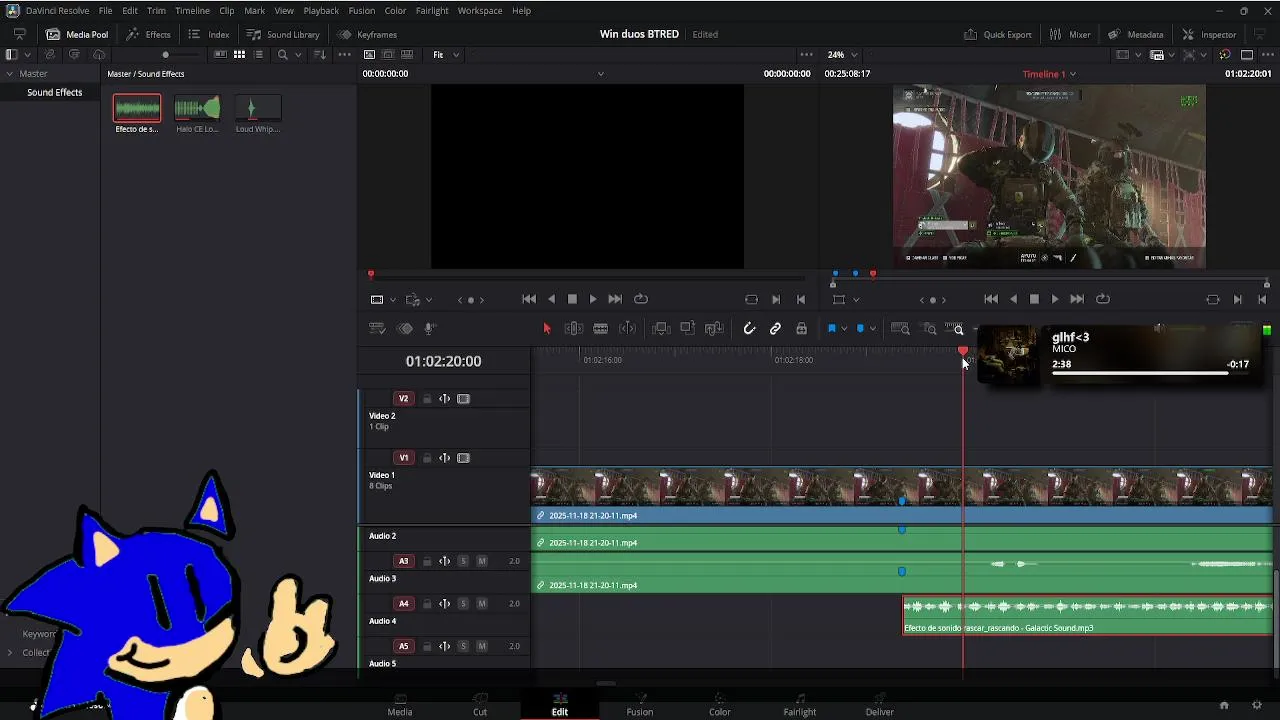Image resolution: width=1280 pixels, height=720 pixels.
Task: Toggle auto track selector on A5
Action: pyautogui.click(x=445, y=646)
